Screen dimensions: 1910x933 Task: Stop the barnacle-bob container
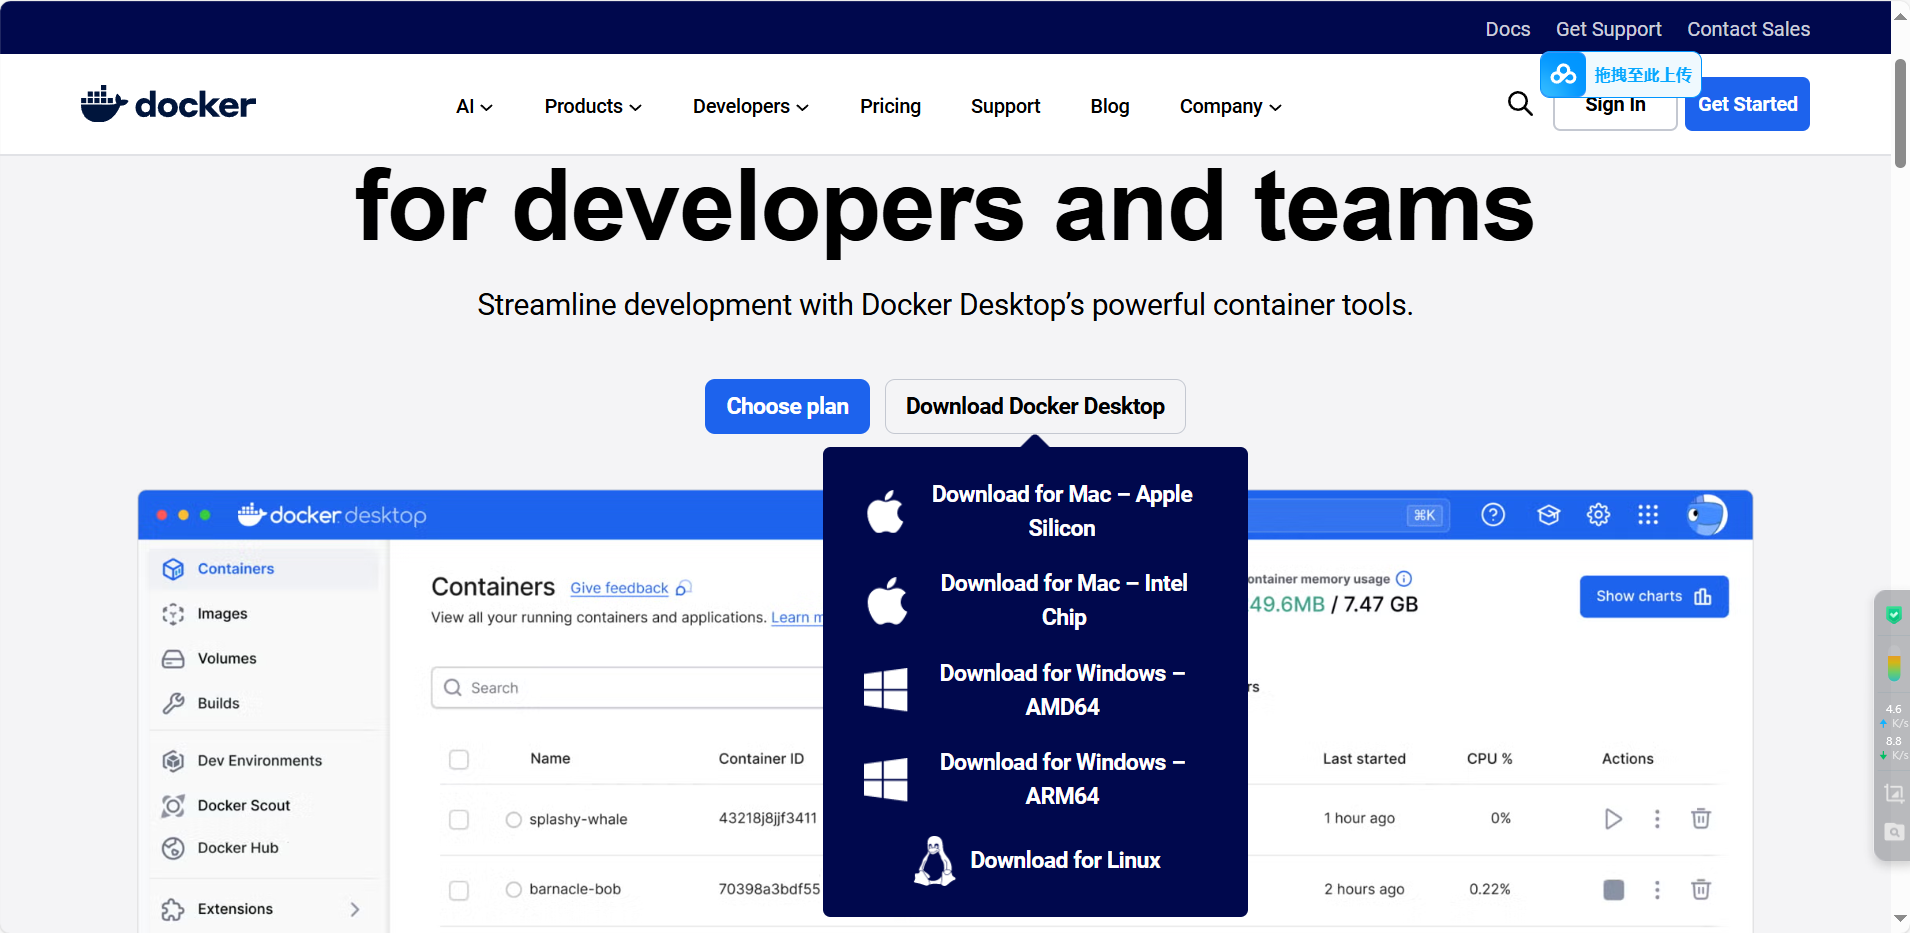click(1614, 890)
